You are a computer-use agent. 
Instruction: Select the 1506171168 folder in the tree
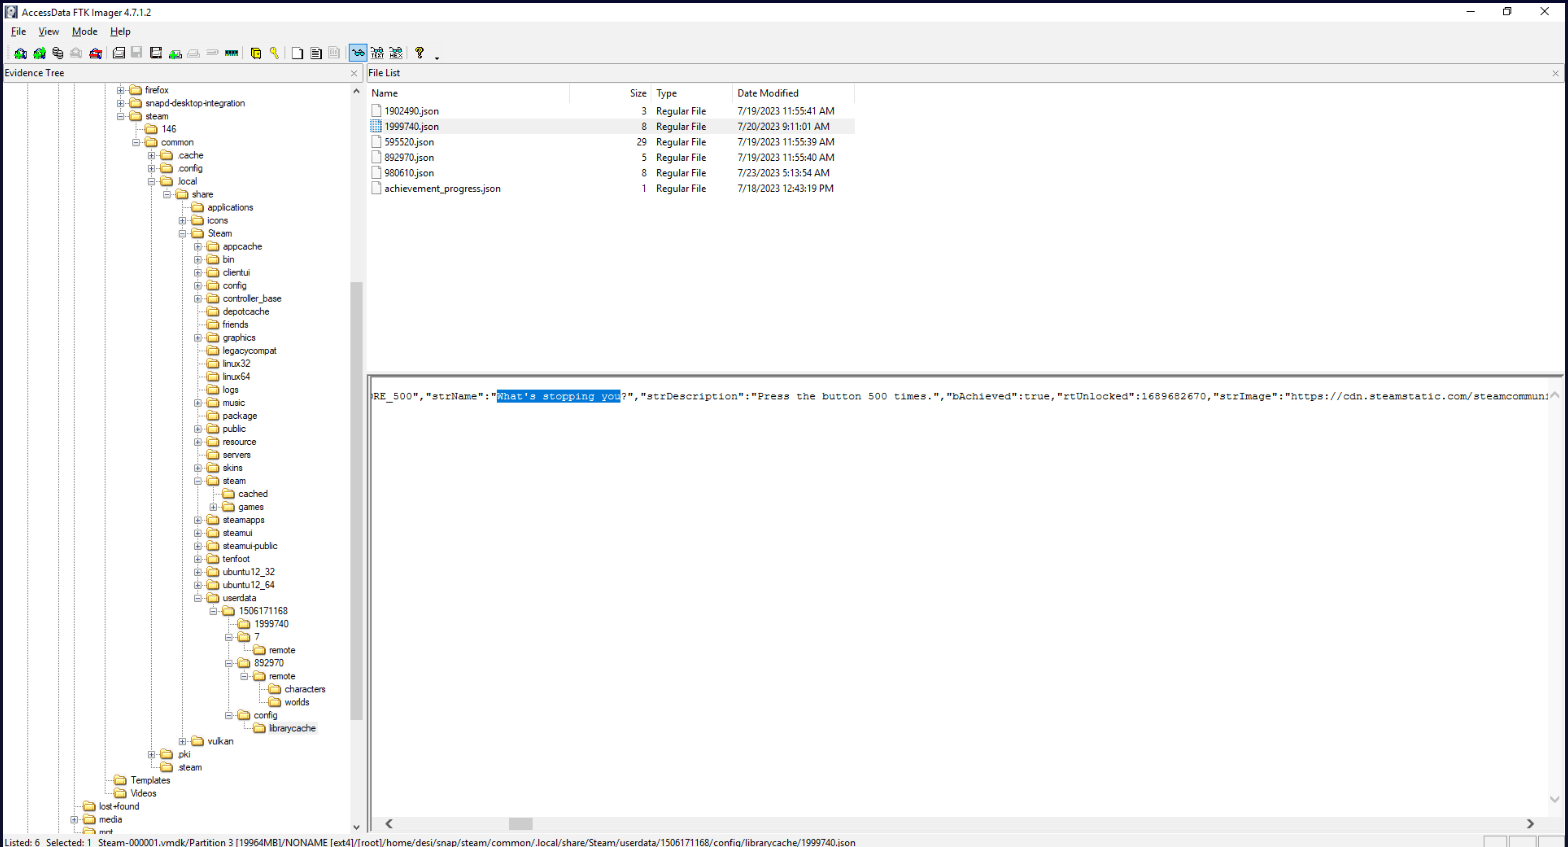coord(263,611)
